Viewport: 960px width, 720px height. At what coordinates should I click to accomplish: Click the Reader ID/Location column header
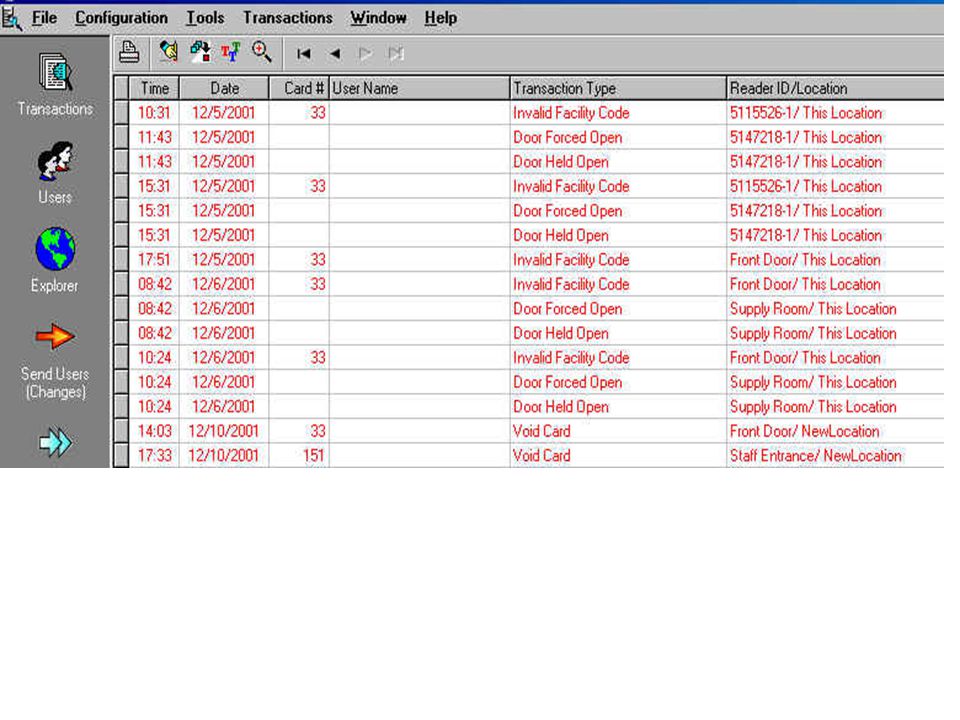(836, 88)
